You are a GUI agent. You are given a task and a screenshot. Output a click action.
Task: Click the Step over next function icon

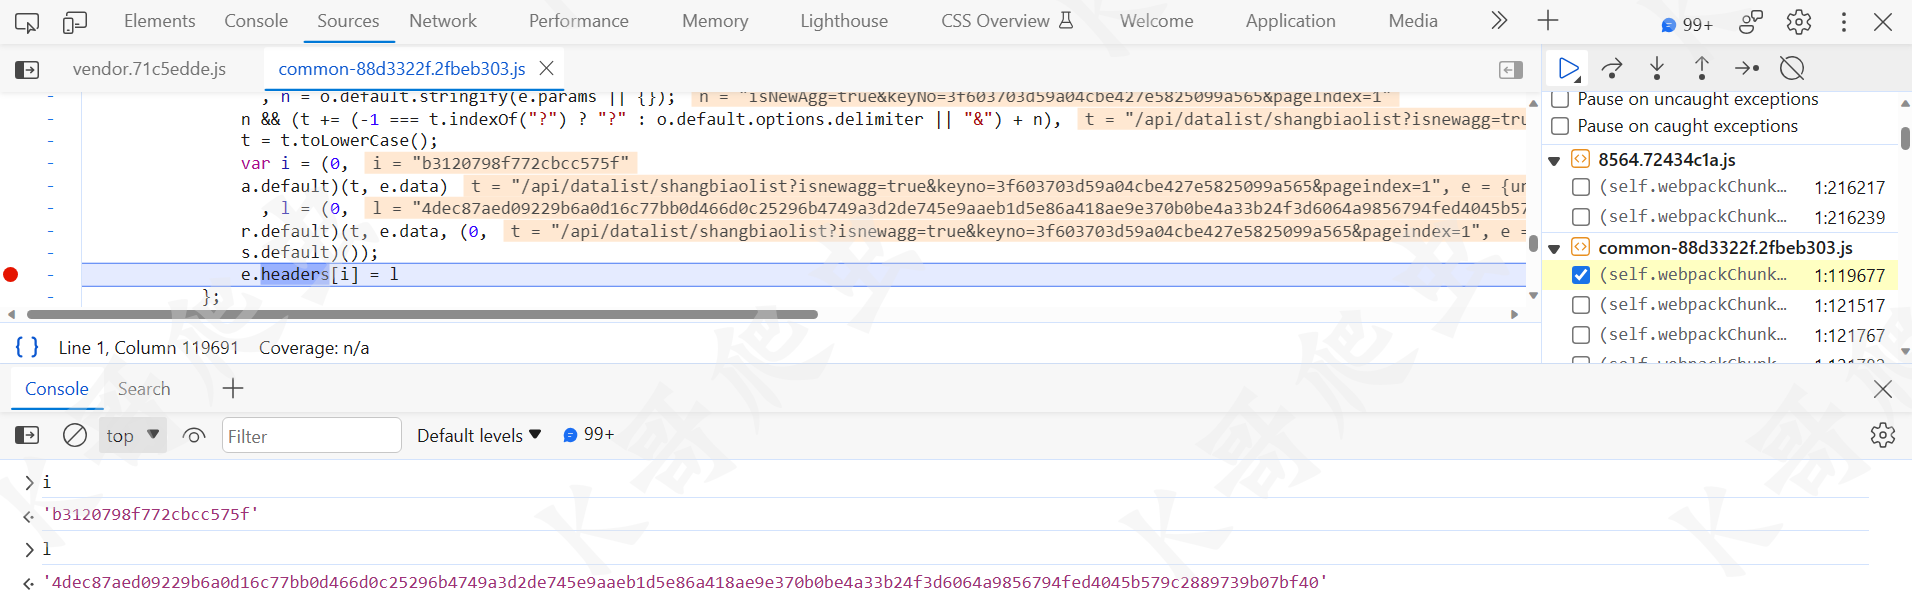[x=1612, y=68]
